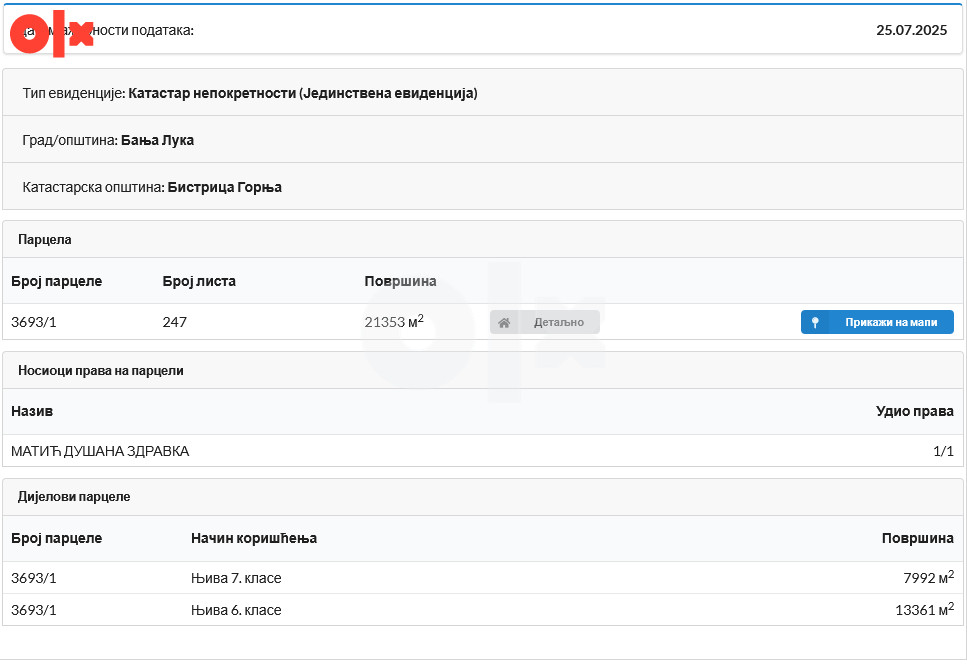Select the Град/општина Бања Лука row

483,140
